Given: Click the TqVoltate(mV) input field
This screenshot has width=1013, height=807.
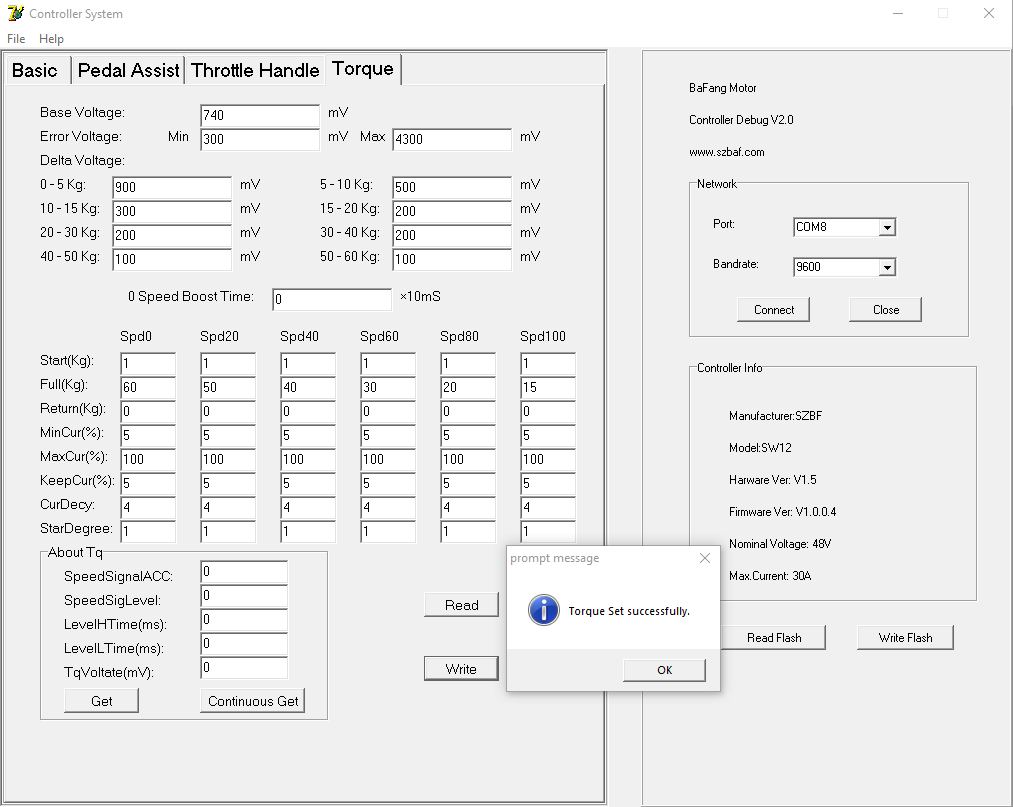Looking at the screenshot, I should (244, 667).
